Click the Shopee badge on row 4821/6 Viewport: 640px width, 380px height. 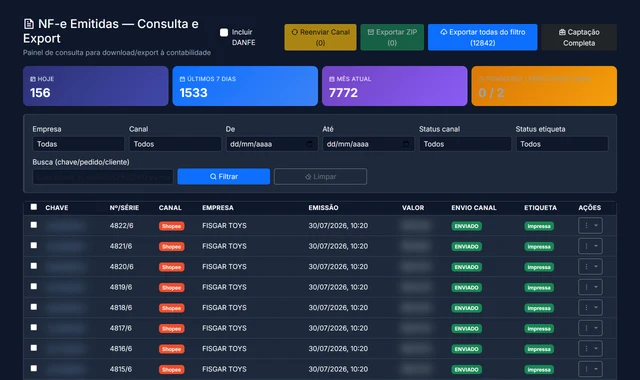171,247
